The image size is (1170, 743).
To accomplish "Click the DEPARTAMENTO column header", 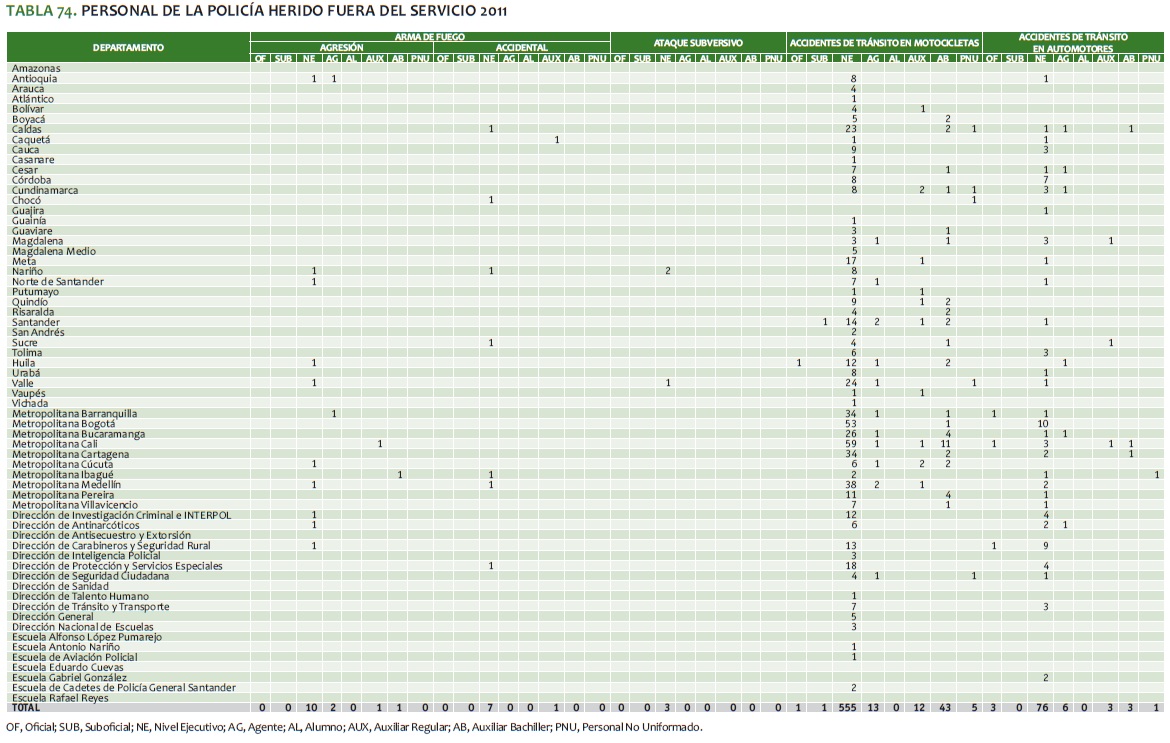I will point(128,48).
